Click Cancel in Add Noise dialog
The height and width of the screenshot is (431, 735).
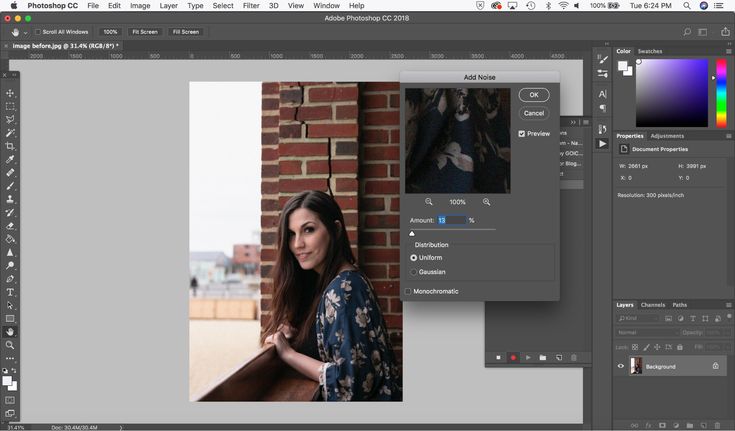pyautogui.click(x=533, y=113)
